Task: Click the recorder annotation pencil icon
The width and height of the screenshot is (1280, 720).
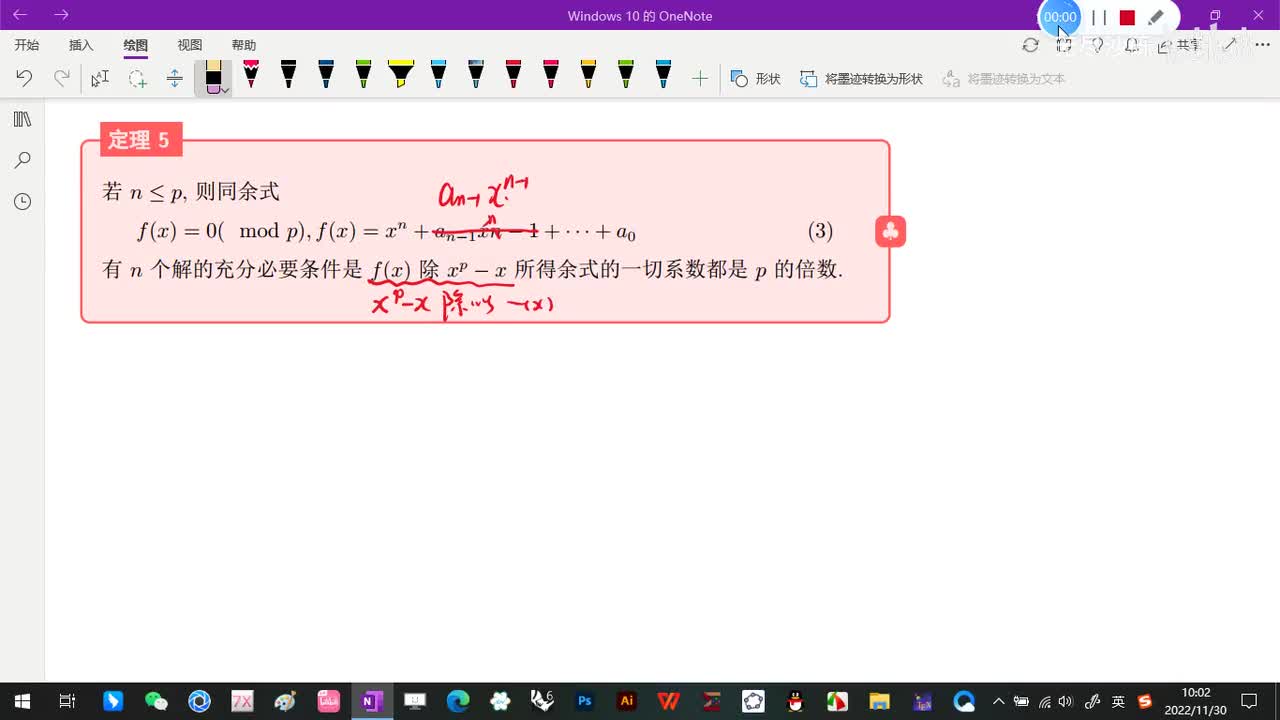Action: [x=1156, y=17]
